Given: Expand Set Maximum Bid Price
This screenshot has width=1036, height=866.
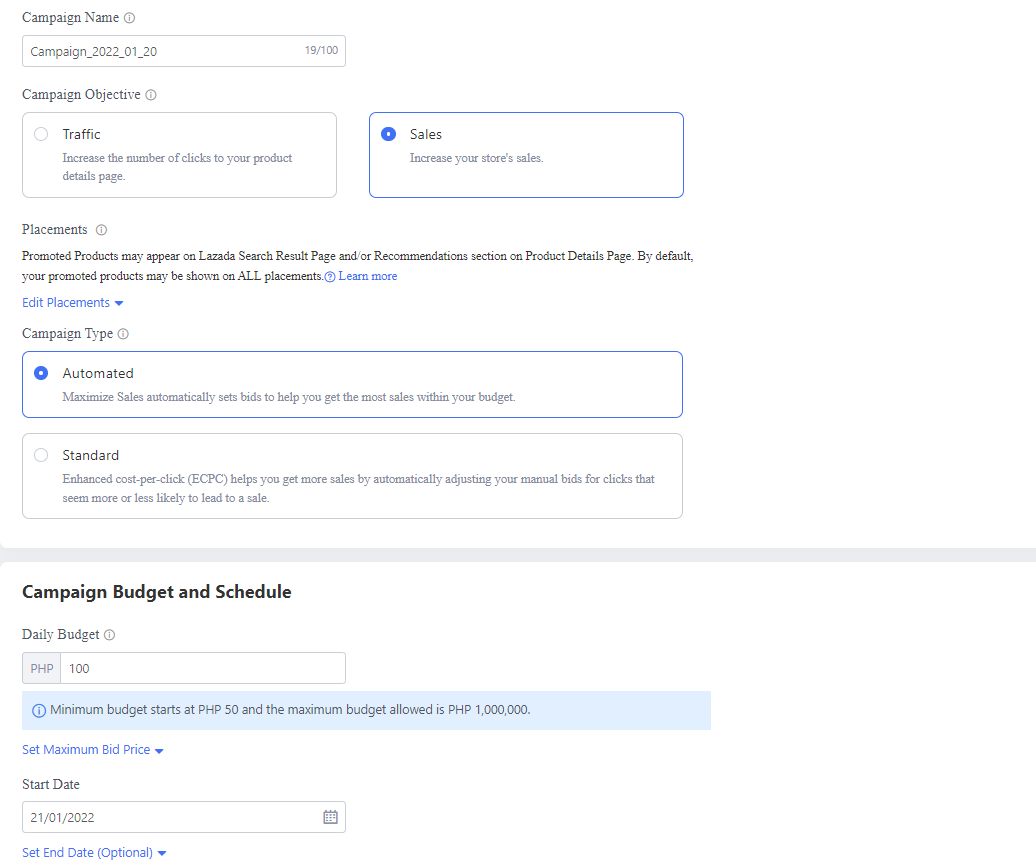Looking at the screenshot, I should pos(92,750).
